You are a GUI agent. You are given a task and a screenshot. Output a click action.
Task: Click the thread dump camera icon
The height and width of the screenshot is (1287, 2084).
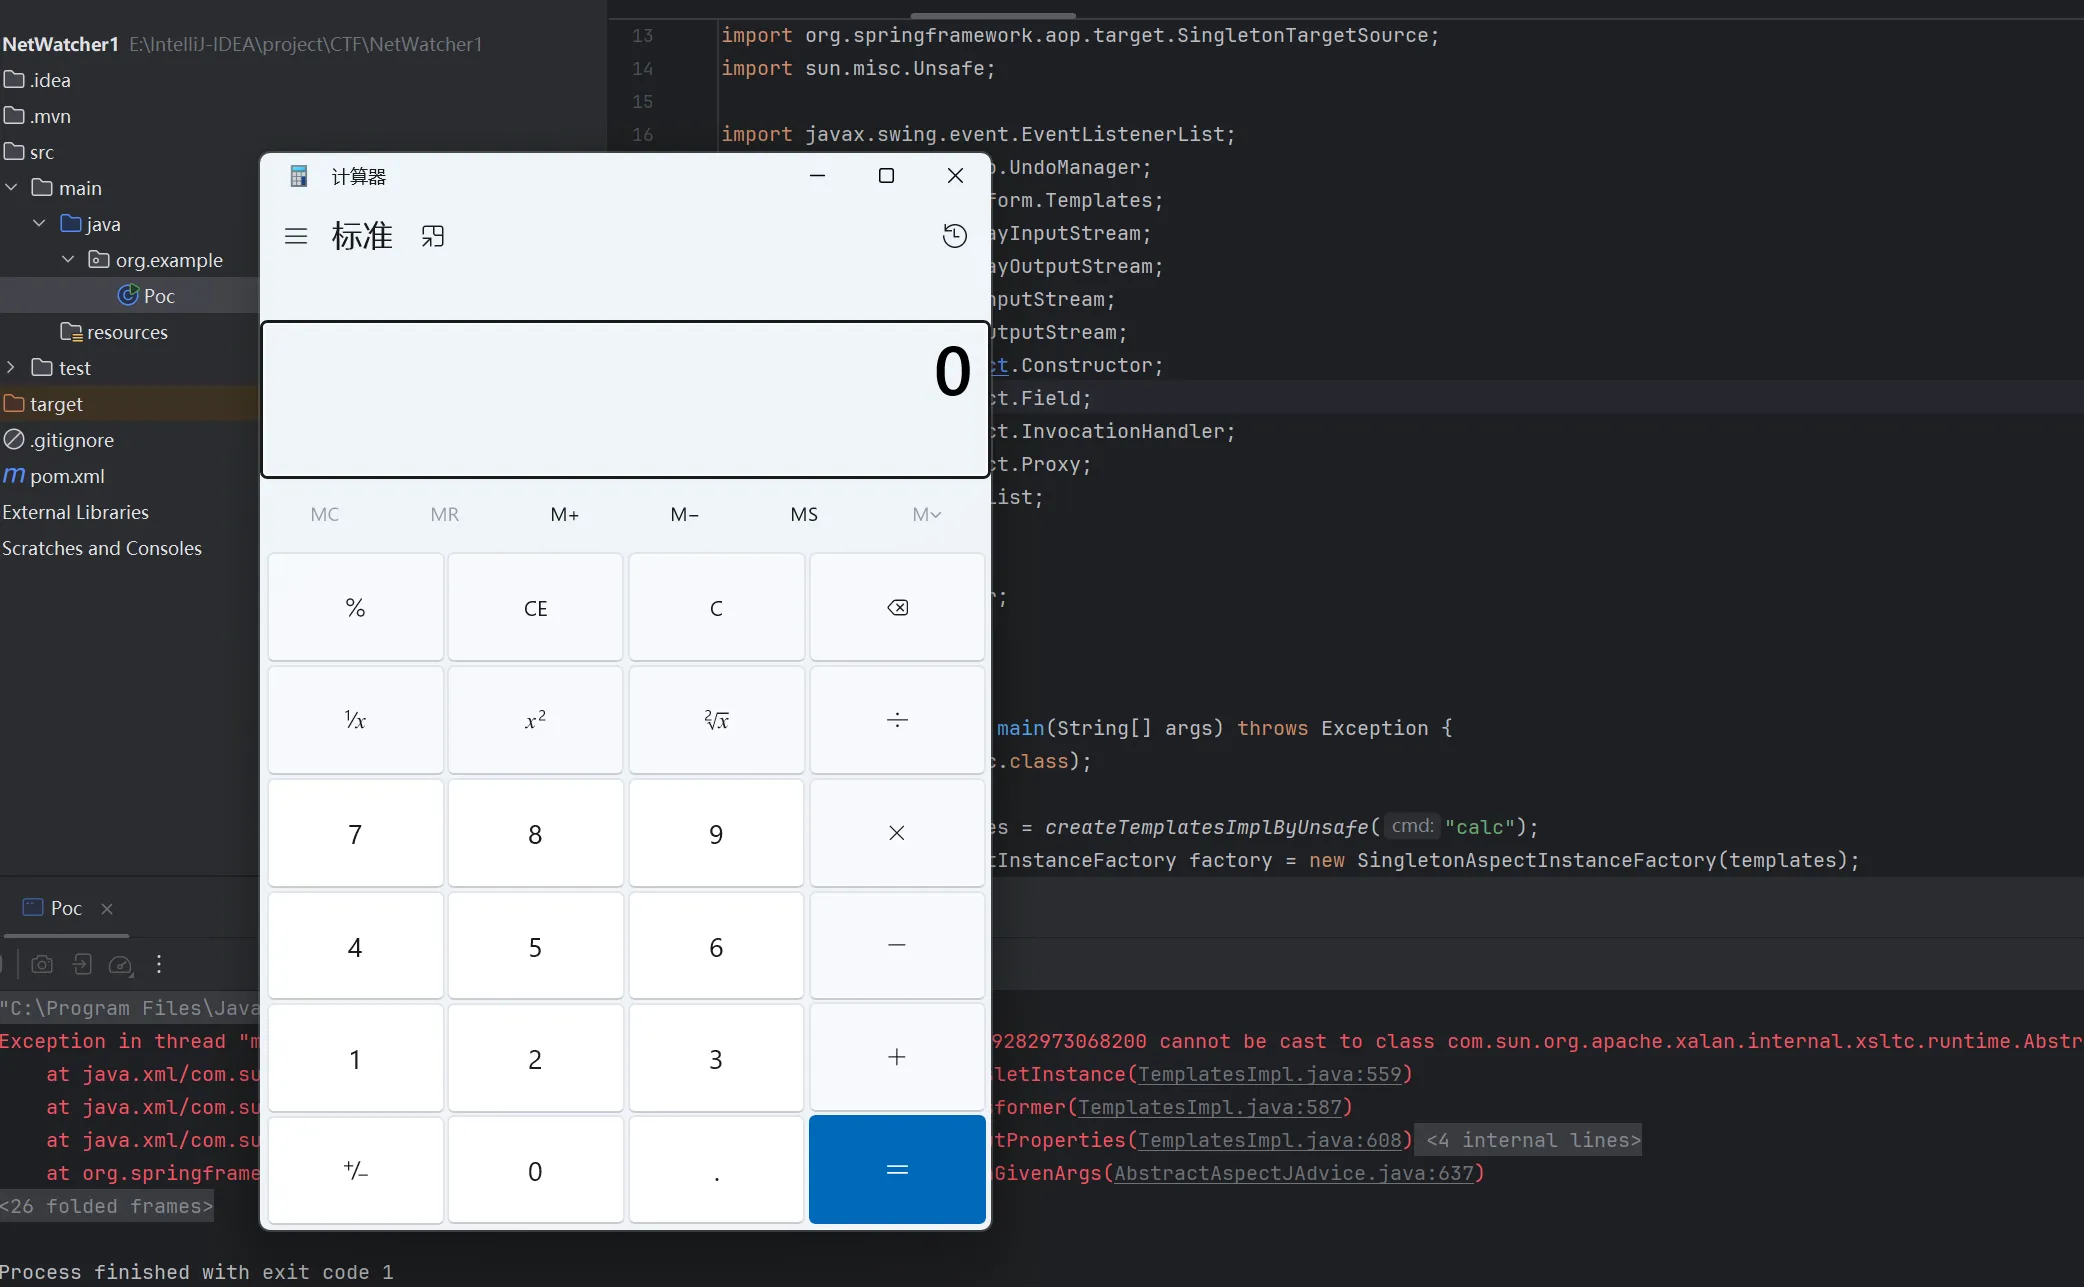[42, 964]
